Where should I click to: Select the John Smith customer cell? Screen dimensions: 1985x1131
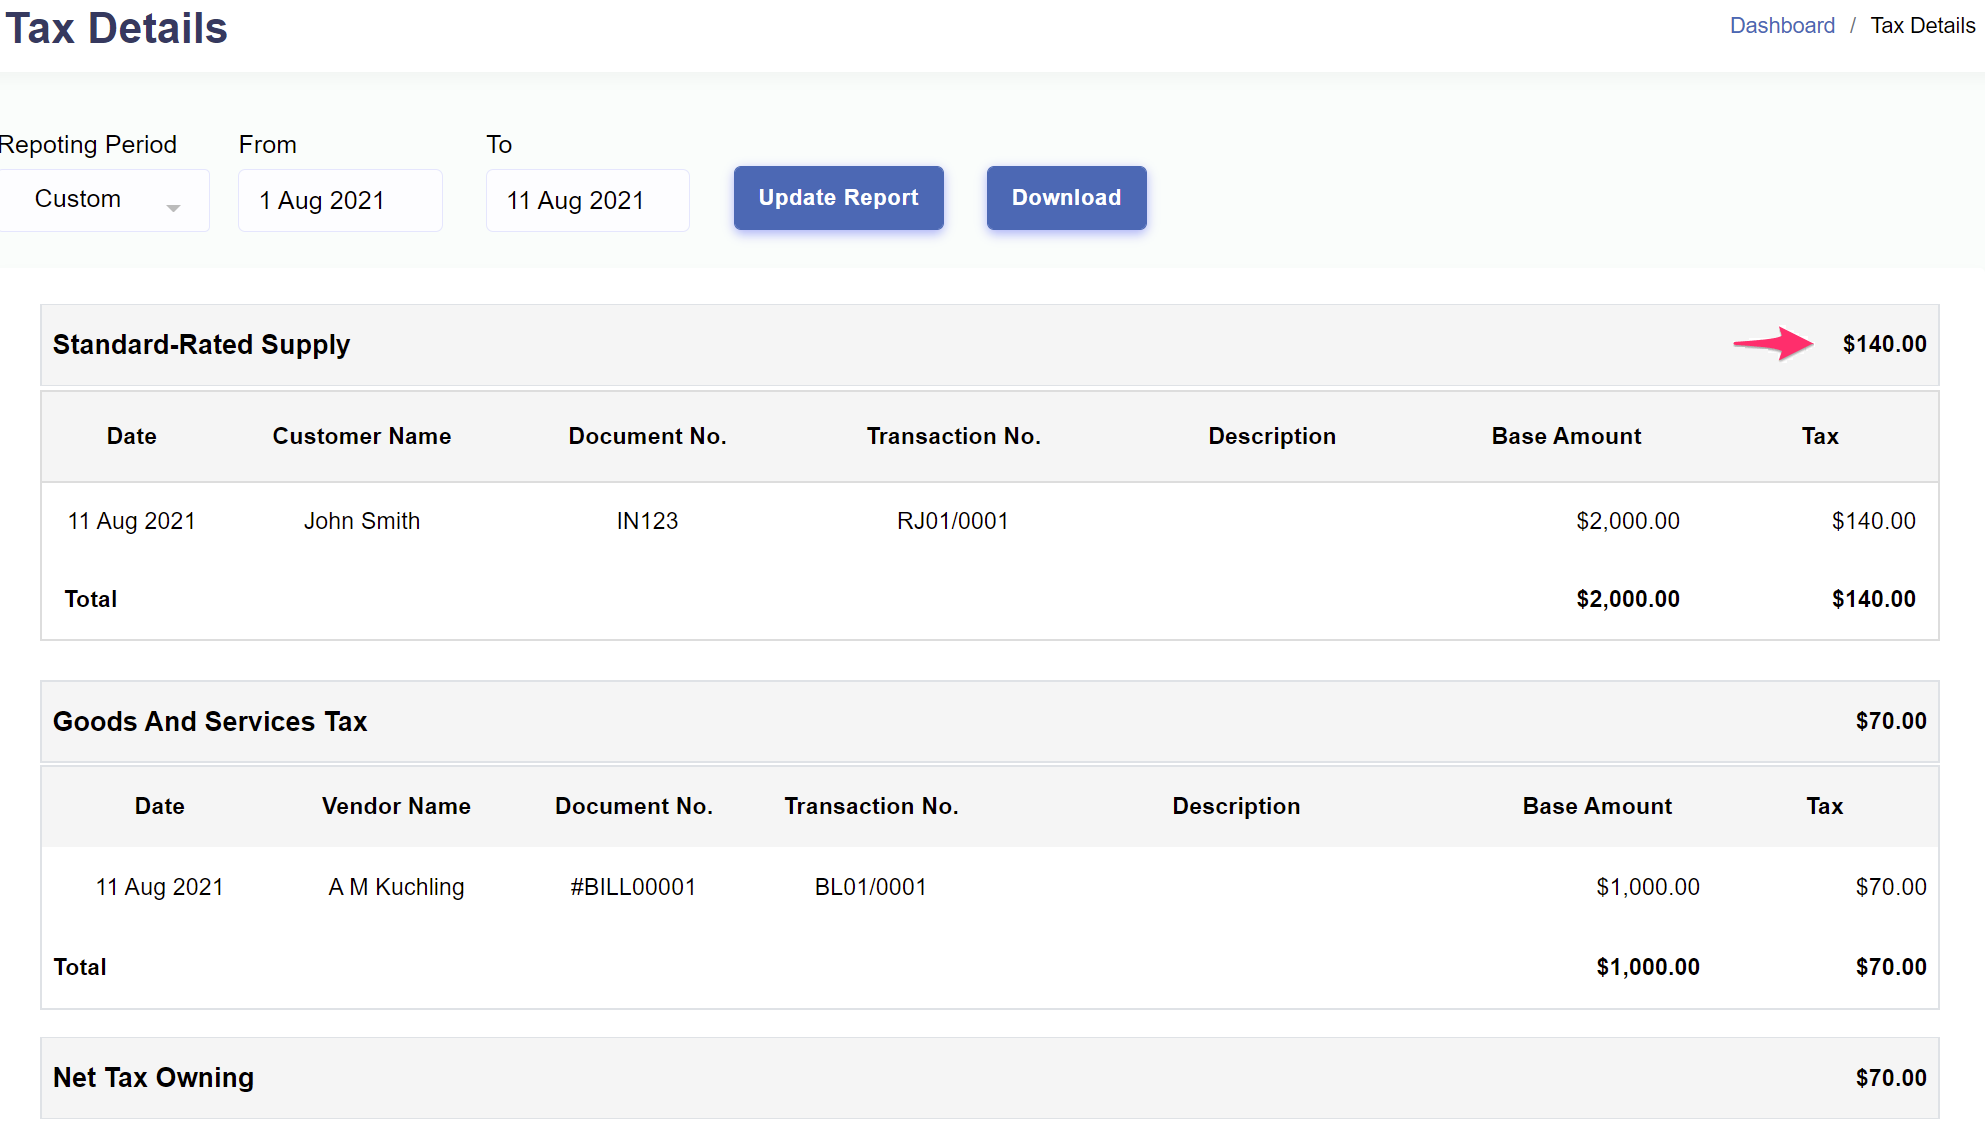click(x=362, y=521)
